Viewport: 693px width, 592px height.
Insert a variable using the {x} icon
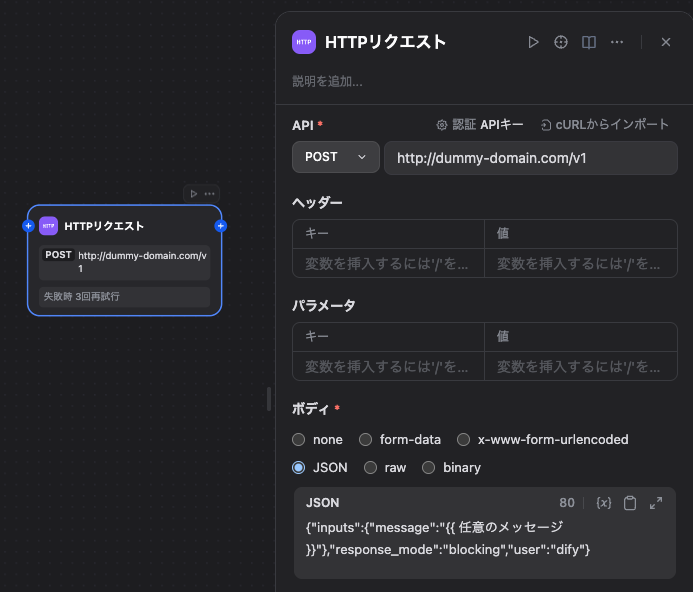click(x=603, y=503)
